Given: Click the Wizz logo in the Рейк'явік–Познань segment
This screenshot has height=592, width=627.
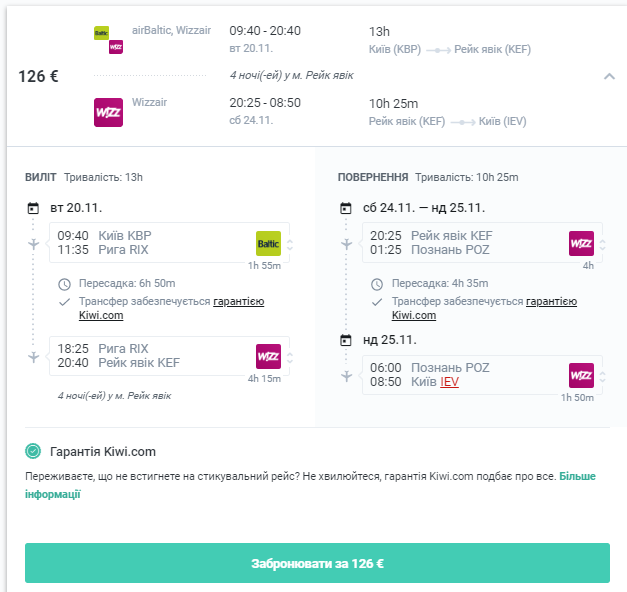Looking at the screenshot, I should point(581,243).
